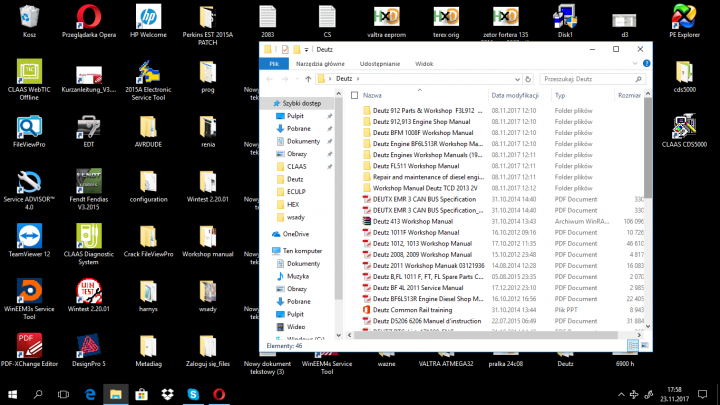Sort files by the Data modyfikacji column
720x405 pixels.
(515, 95)
